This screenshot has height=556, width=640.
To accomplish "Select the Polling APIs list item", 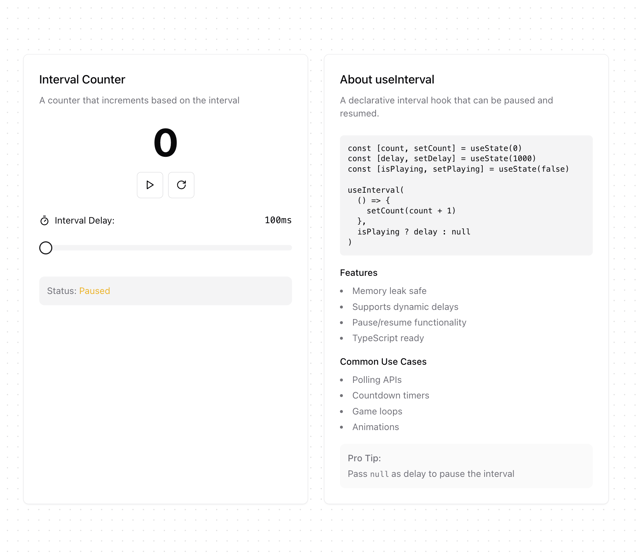I will point(377,380).
